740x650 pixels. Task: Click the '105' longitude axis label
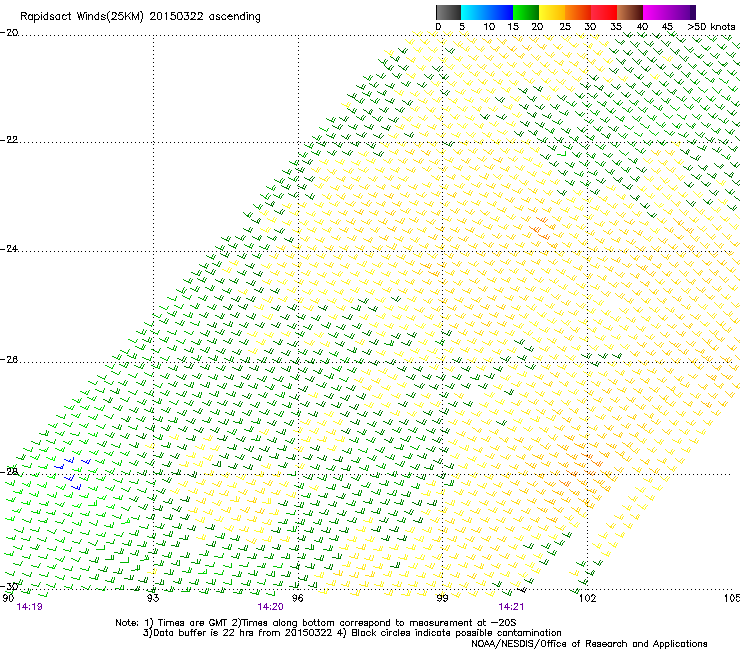732,598
